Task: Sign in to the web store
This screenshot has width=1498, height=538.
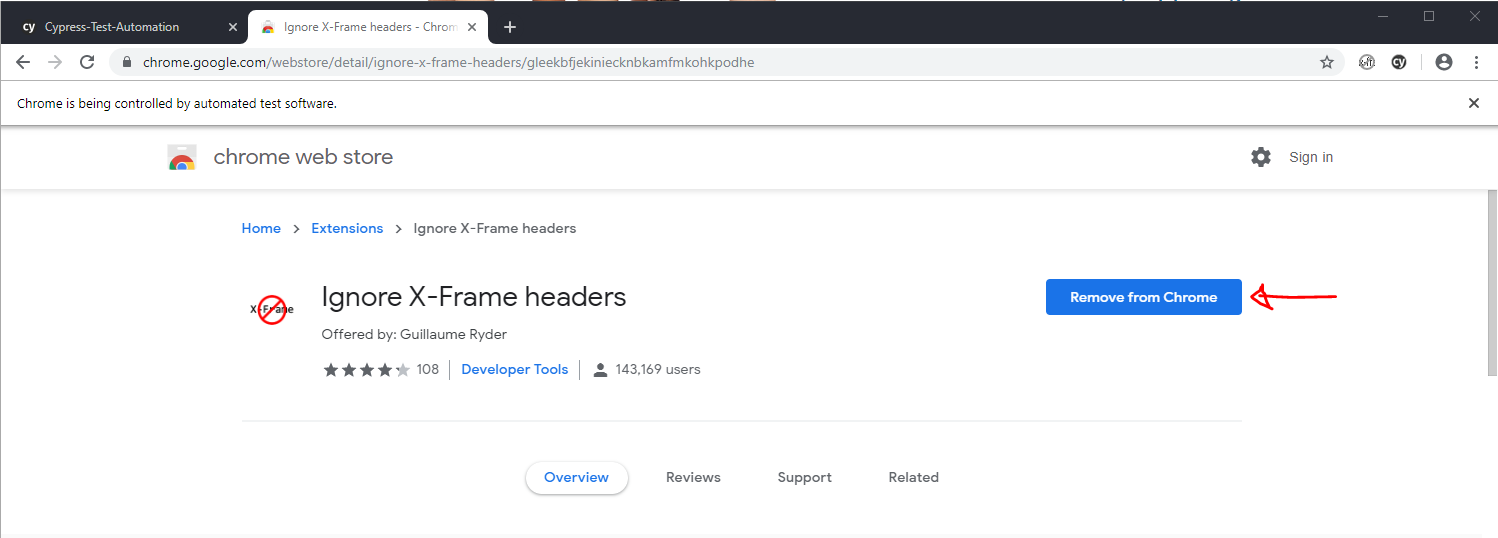Action: click(1311, 157)
